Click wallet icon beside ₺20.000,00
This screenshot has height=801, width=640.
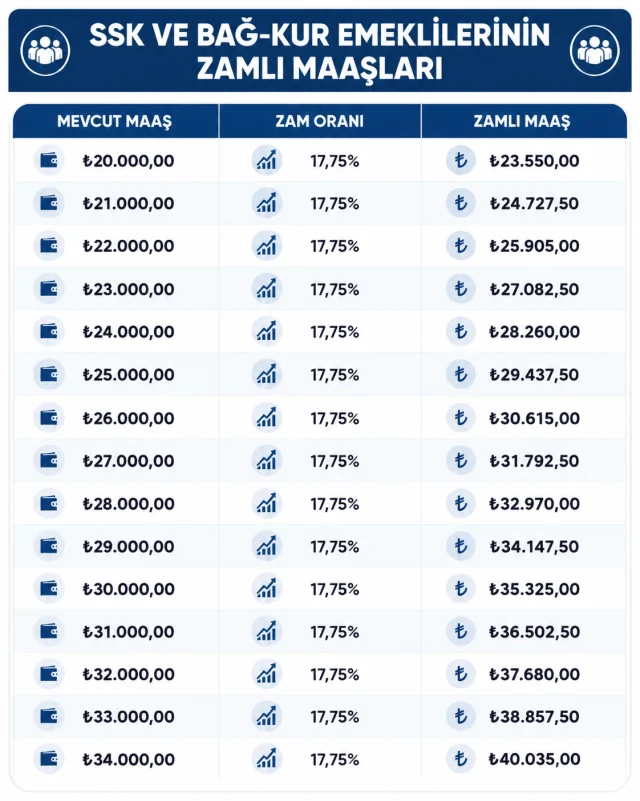pyautogui.click(x=49, y=161)
